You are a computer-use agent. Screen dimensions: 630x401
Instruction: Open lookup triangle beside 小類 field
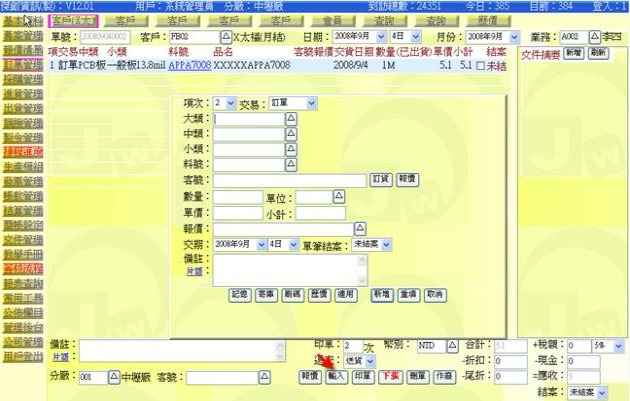pos(291,149)
